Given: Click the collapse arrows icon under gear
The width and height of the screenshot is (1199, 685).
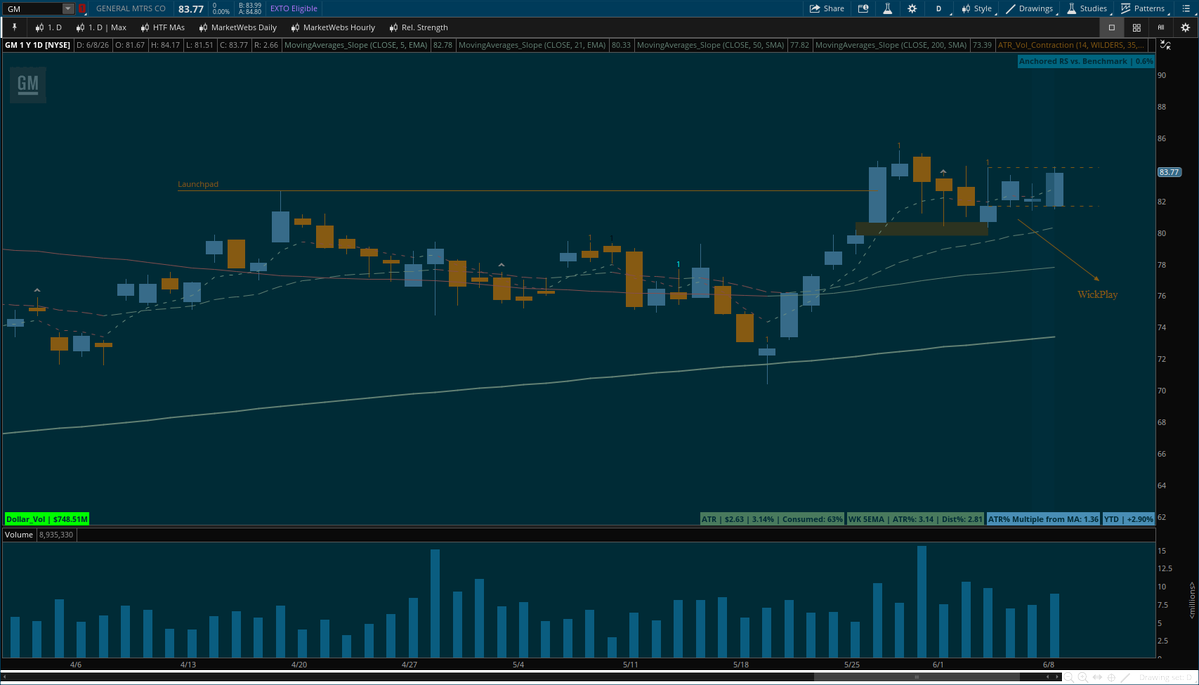Looking at the screenshot, I should [1165, 45].
